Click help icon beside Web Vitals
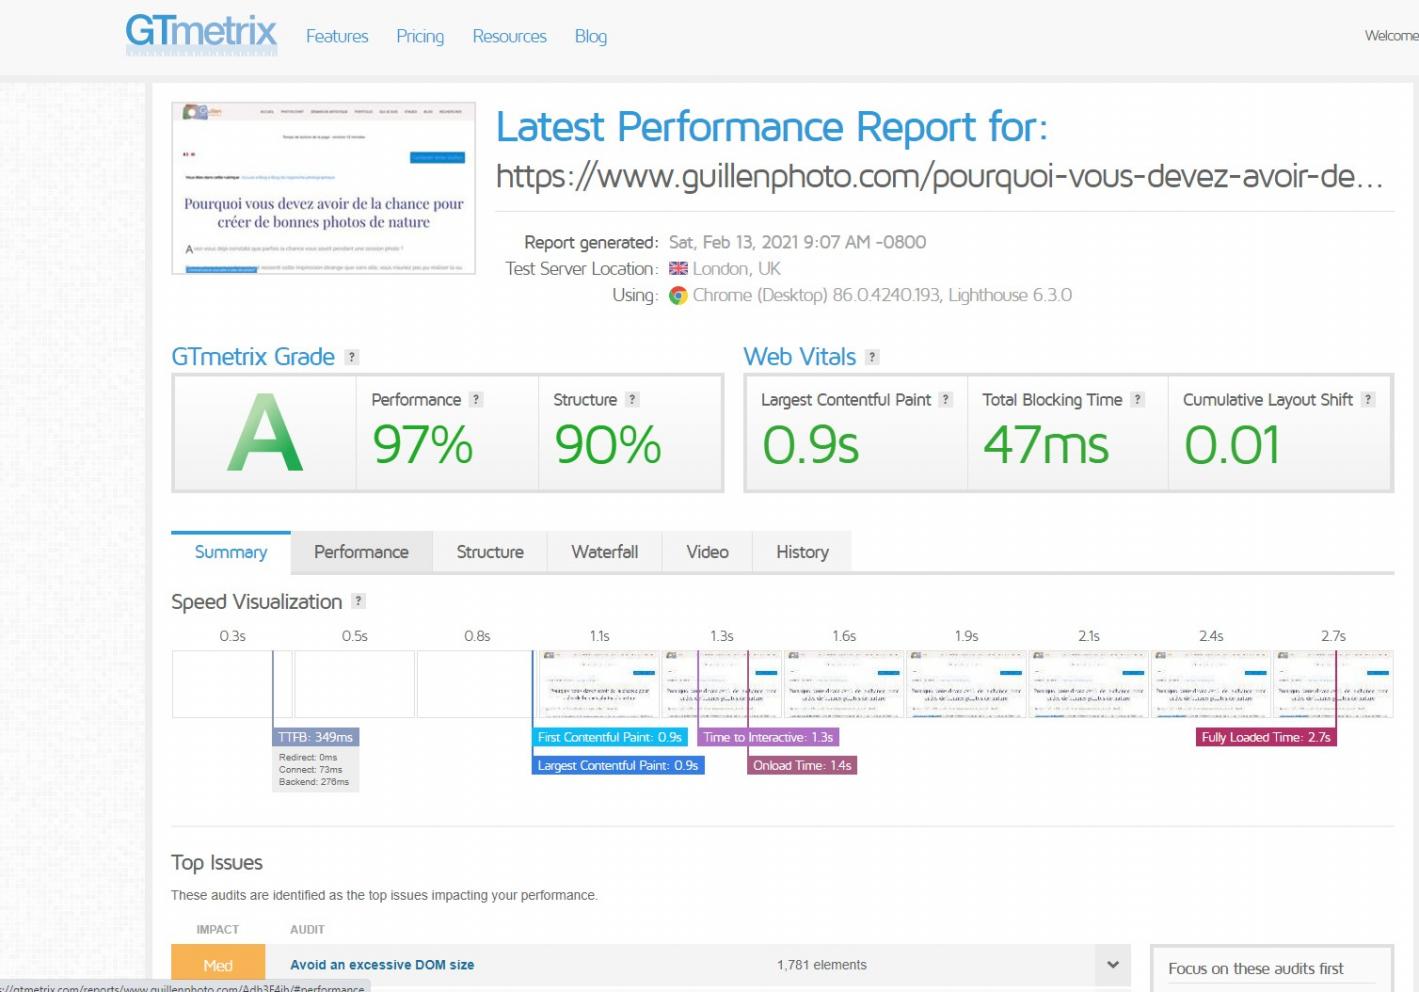1419x992 pixels. [872, 357]
